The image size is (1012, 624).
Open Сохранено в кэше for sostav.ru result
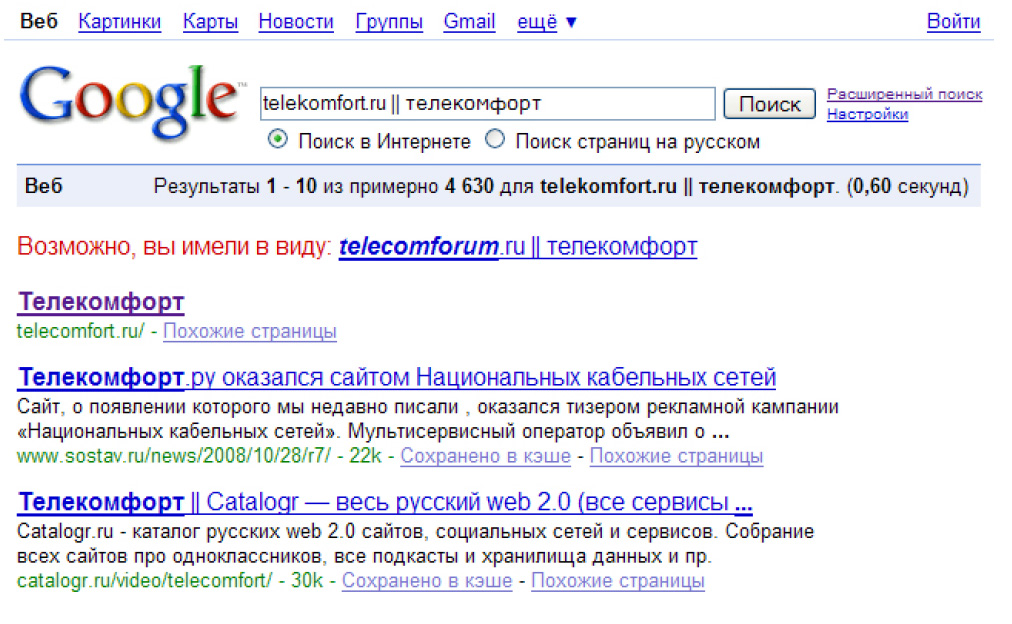pyautogui.click(x=485, y=456)
